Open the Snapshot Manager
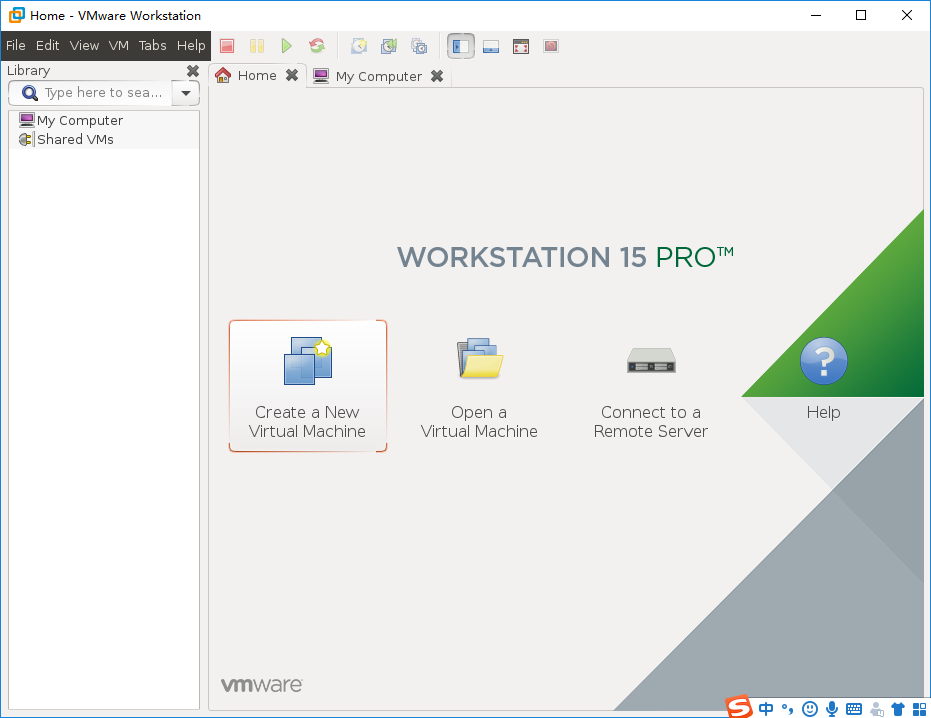 pyautogui.click(x=419, y=46)
